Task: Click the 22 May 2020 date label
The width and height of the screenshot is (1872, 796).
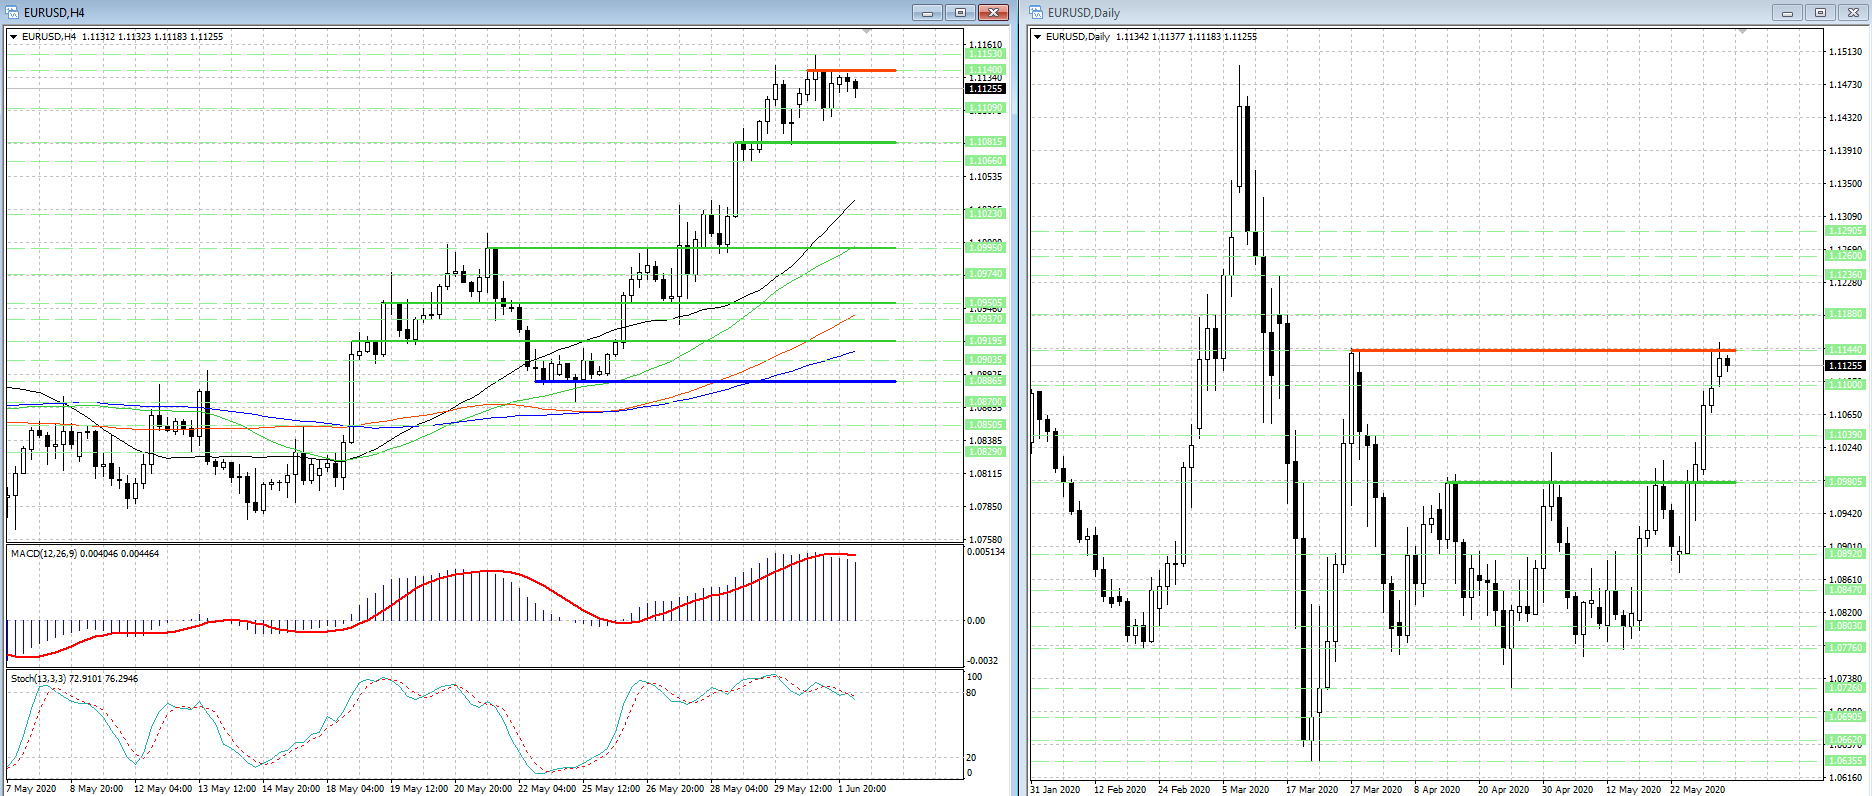Action: 1696,790
